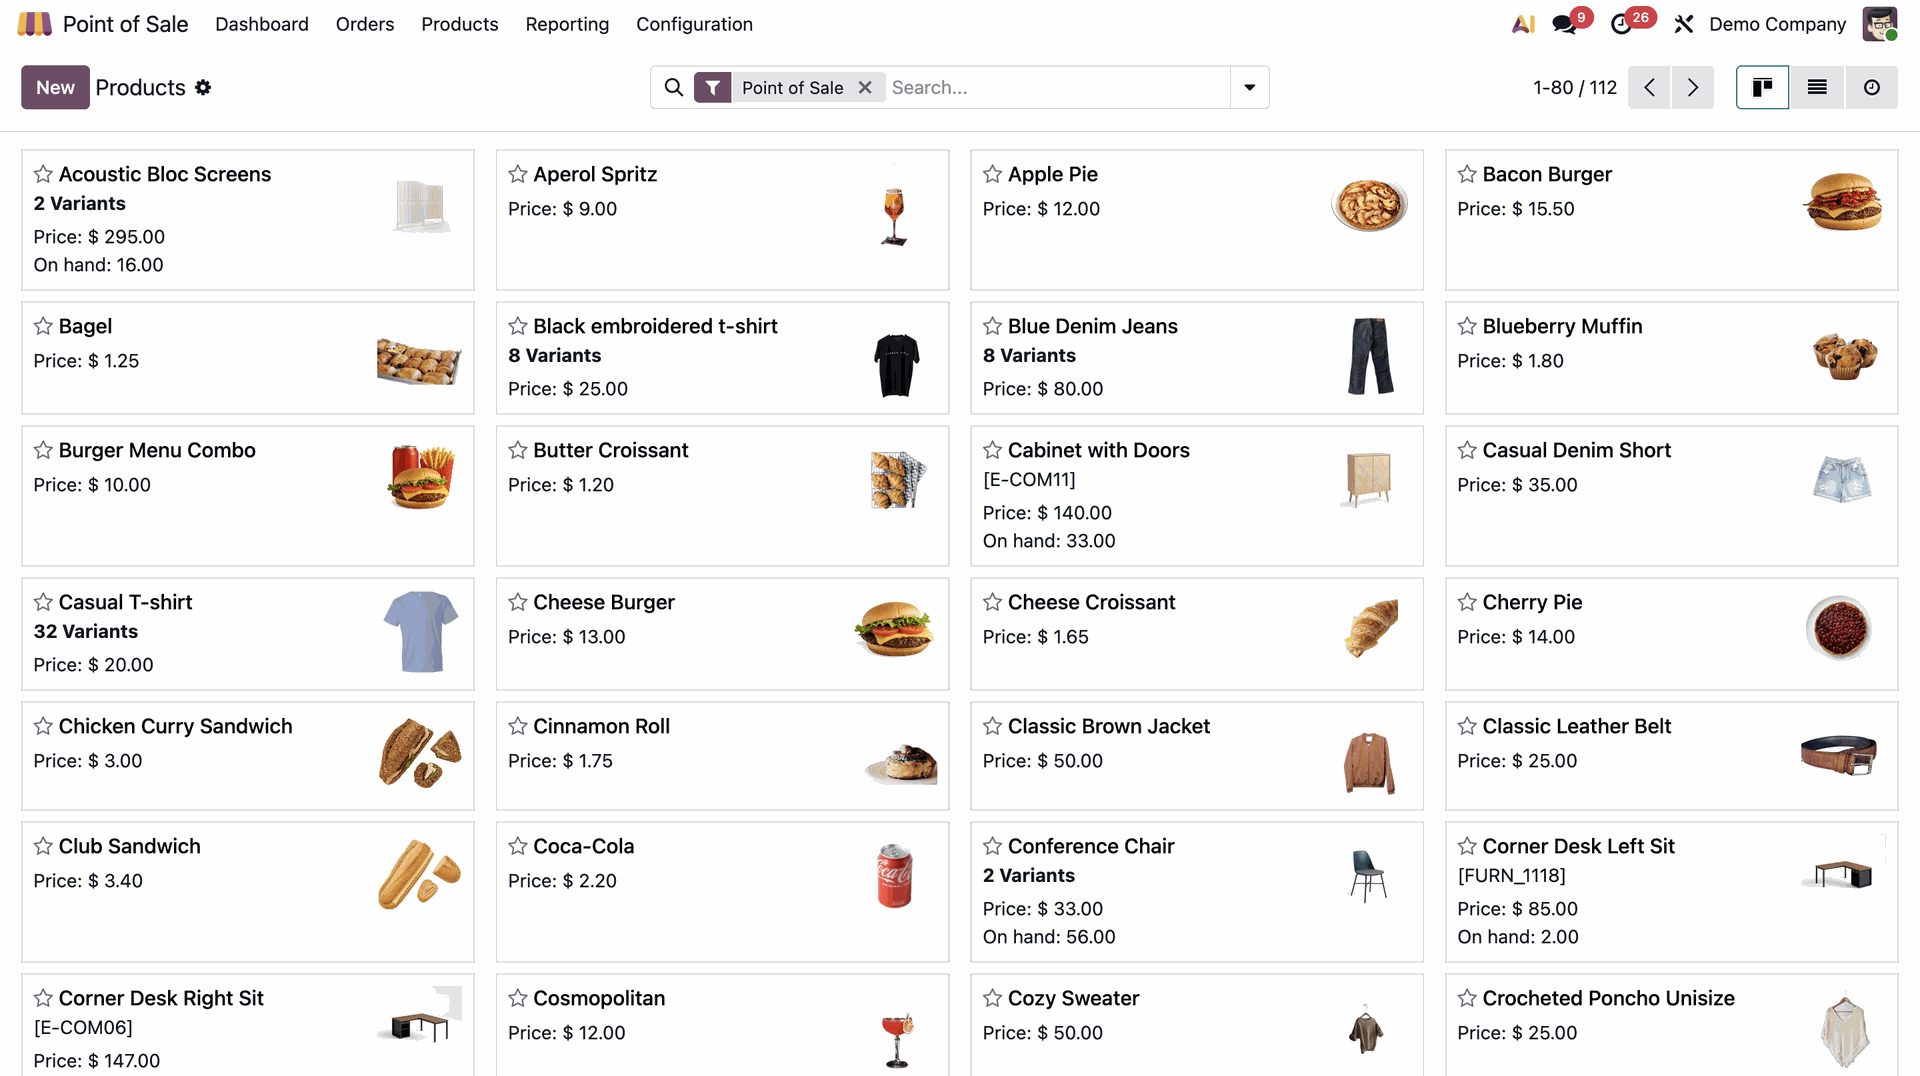Screen dimensions: 1920x1076
Task: Create a New product
Action: click(55, 88)
